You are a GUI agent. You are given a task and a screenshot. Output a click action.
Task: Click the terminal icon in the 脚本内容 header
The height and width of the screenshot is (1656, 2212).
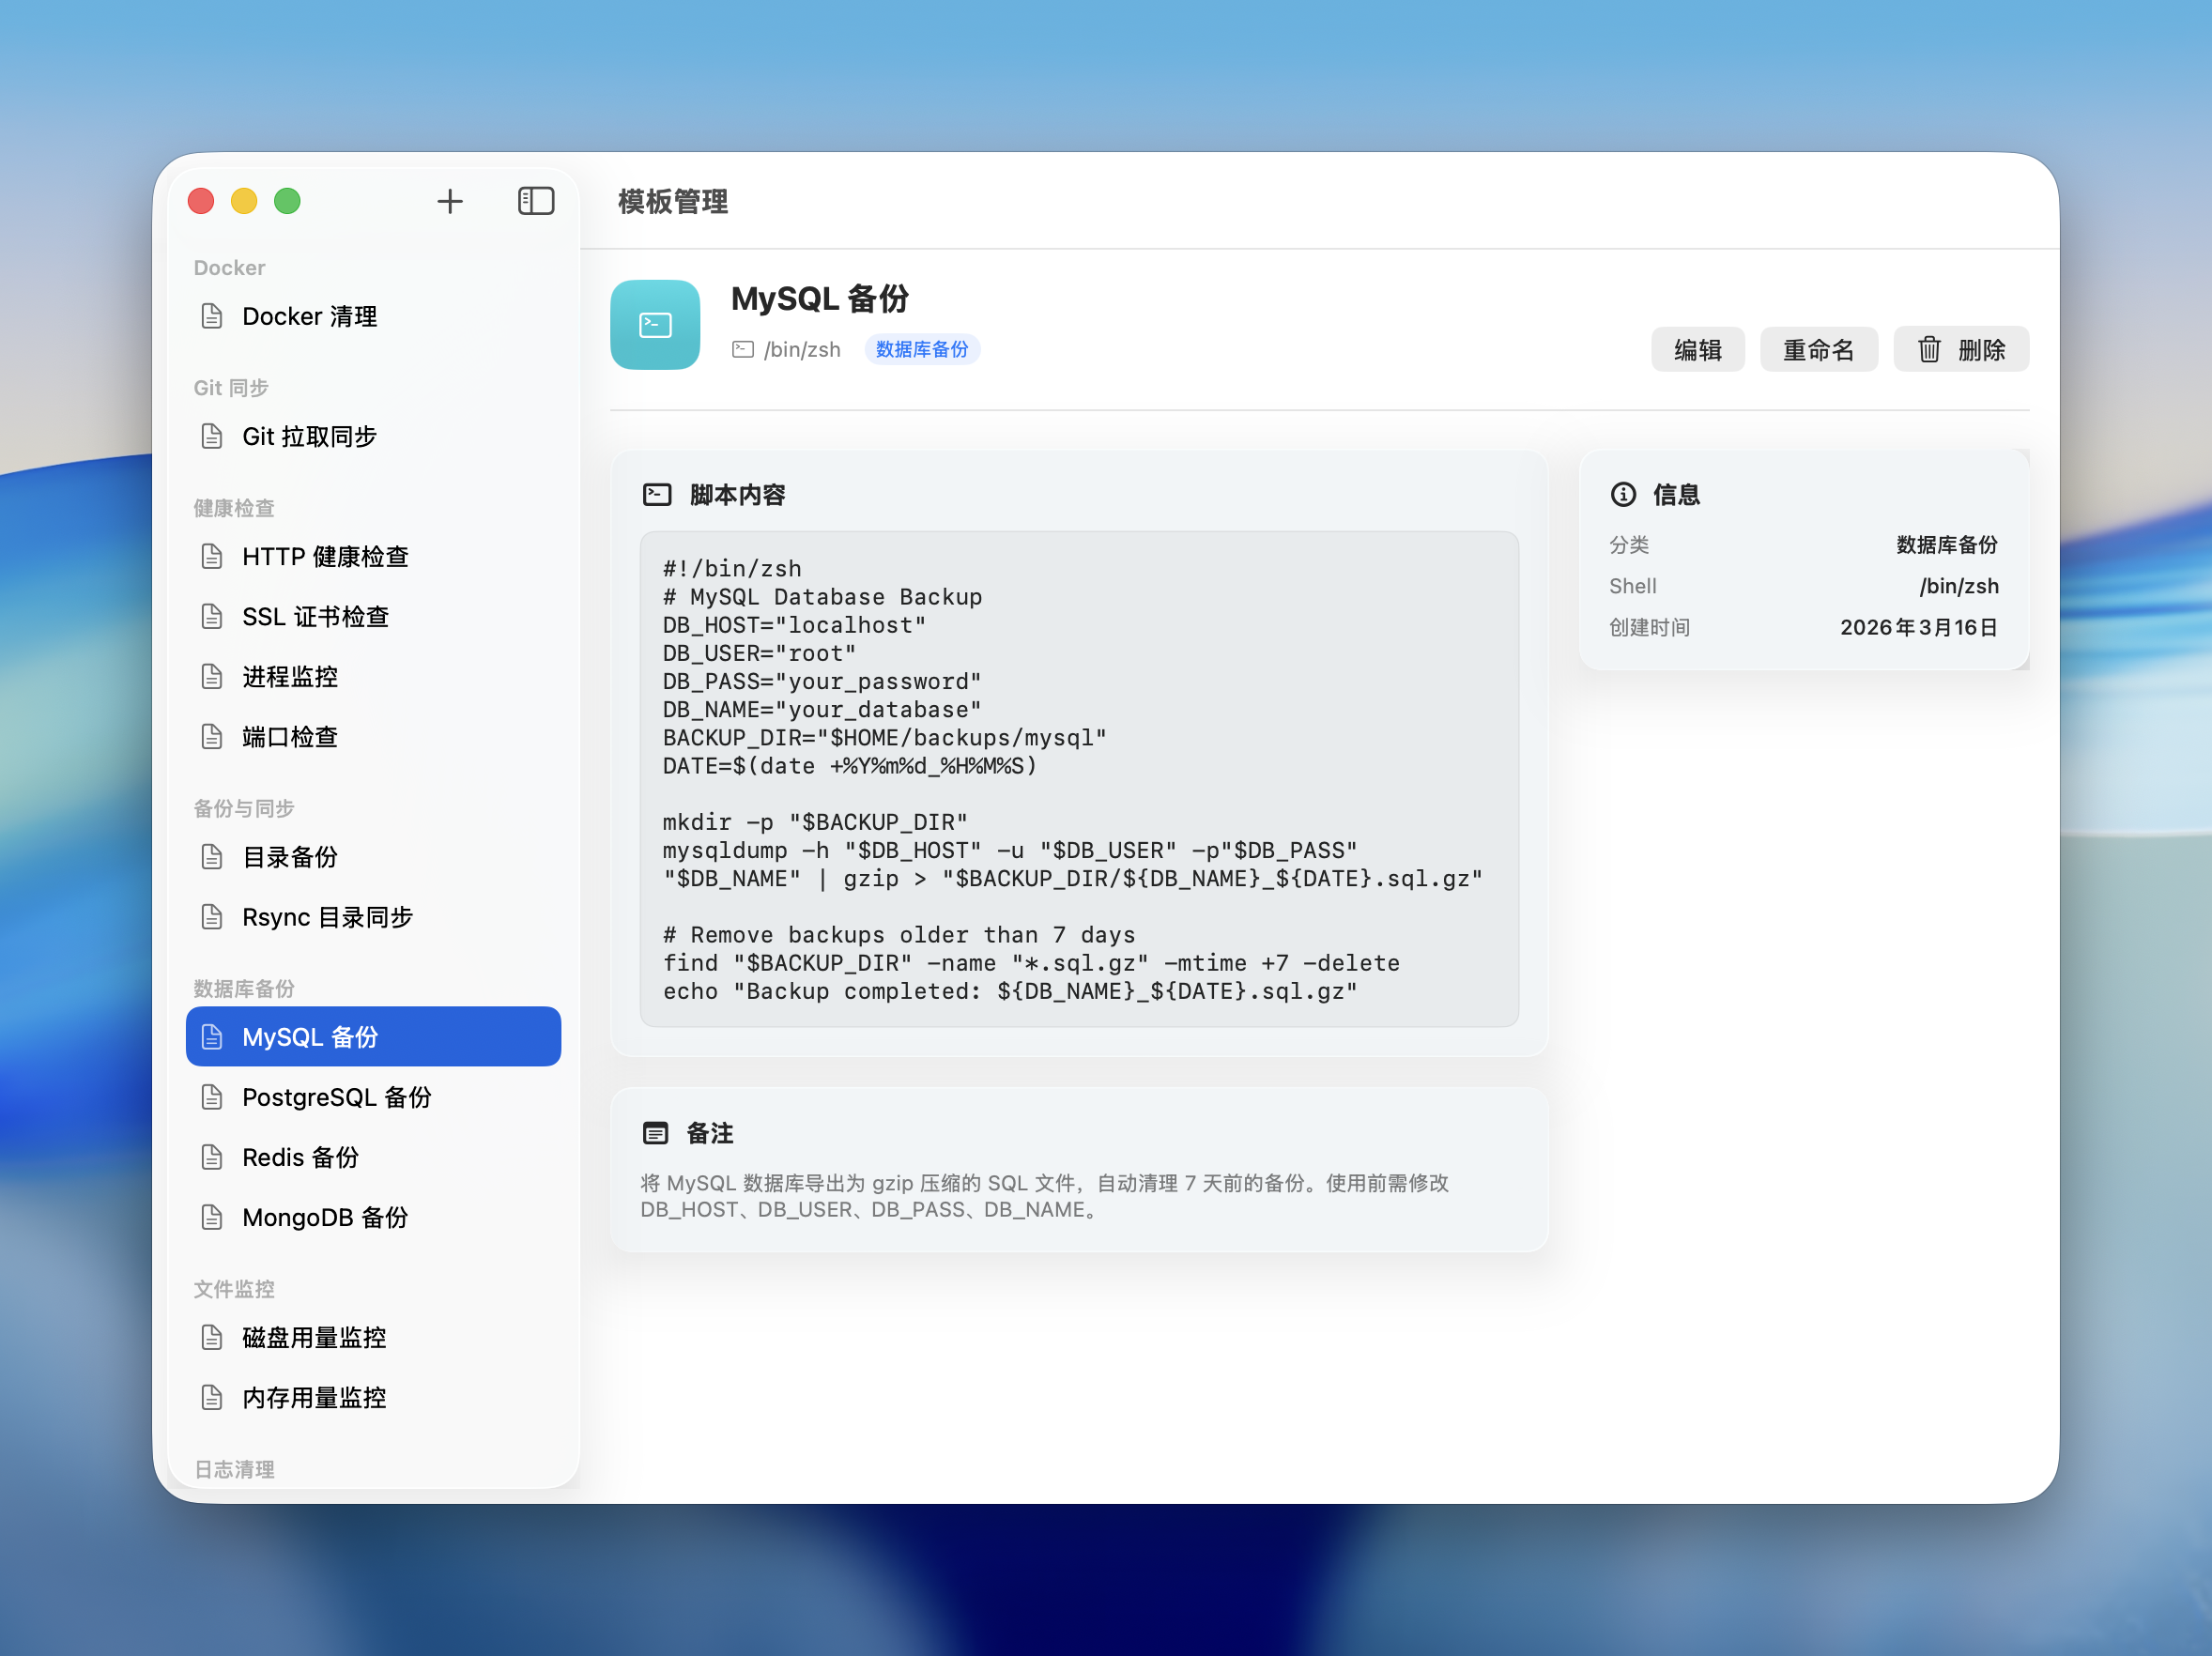656,492
